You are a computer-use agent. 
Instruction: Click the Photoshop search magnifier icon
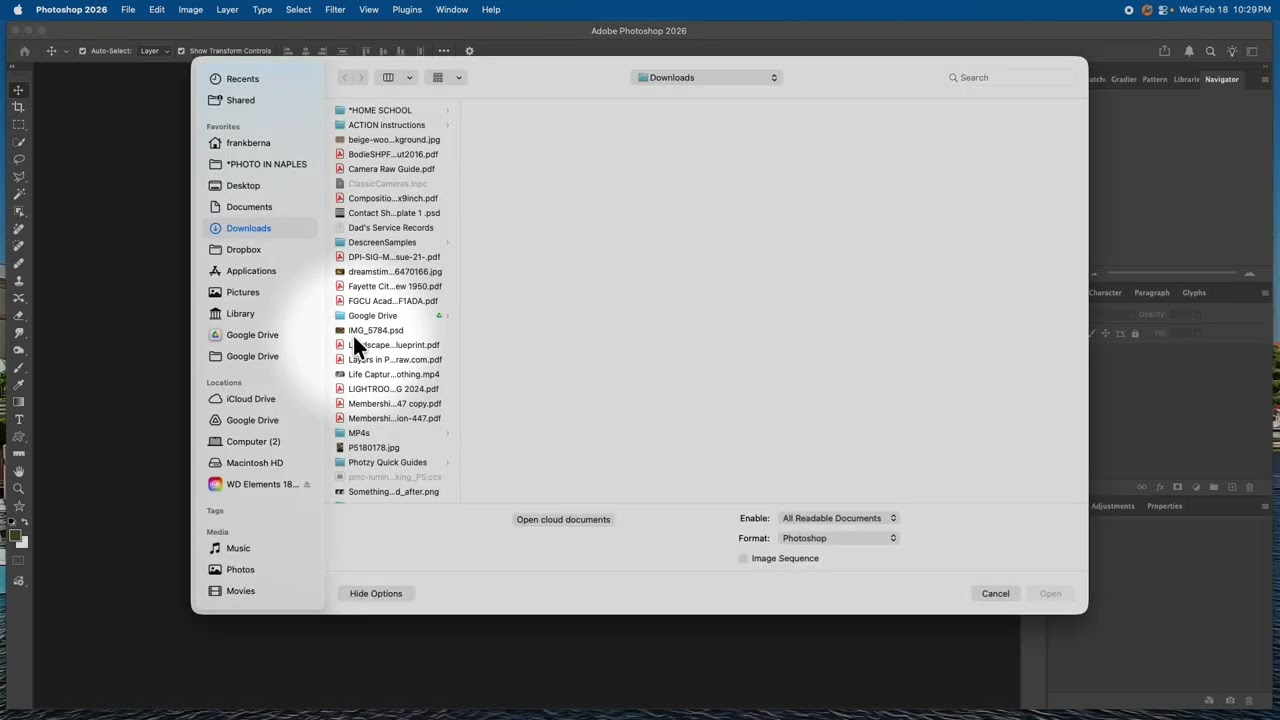coord(1210,51)
